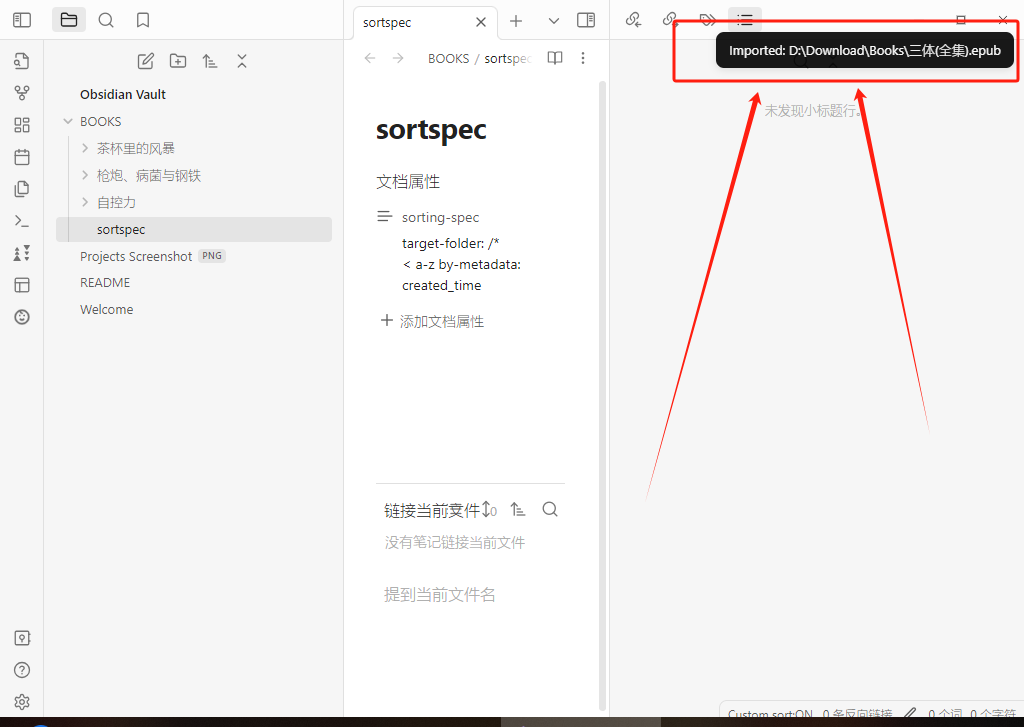
Task: Open the vault switcher icon
Action: 22,638
